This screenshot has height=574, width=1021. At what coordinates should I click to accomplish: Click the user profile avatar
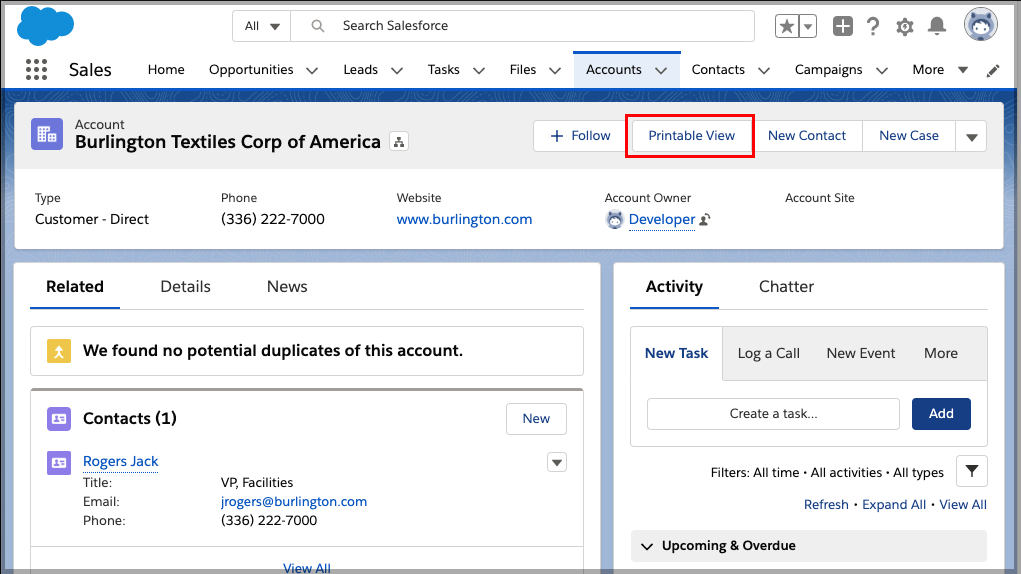(981, 25)
